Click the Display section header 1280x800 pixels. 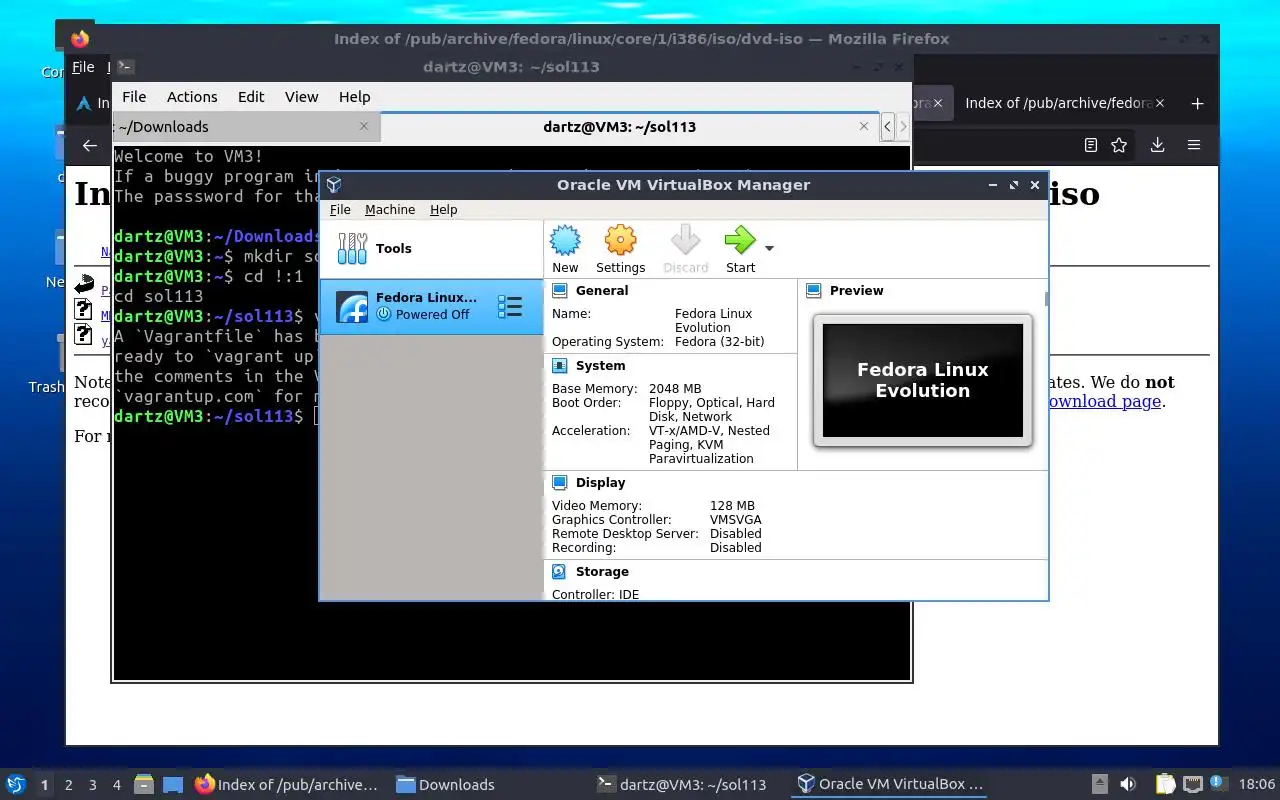[600, 482]
